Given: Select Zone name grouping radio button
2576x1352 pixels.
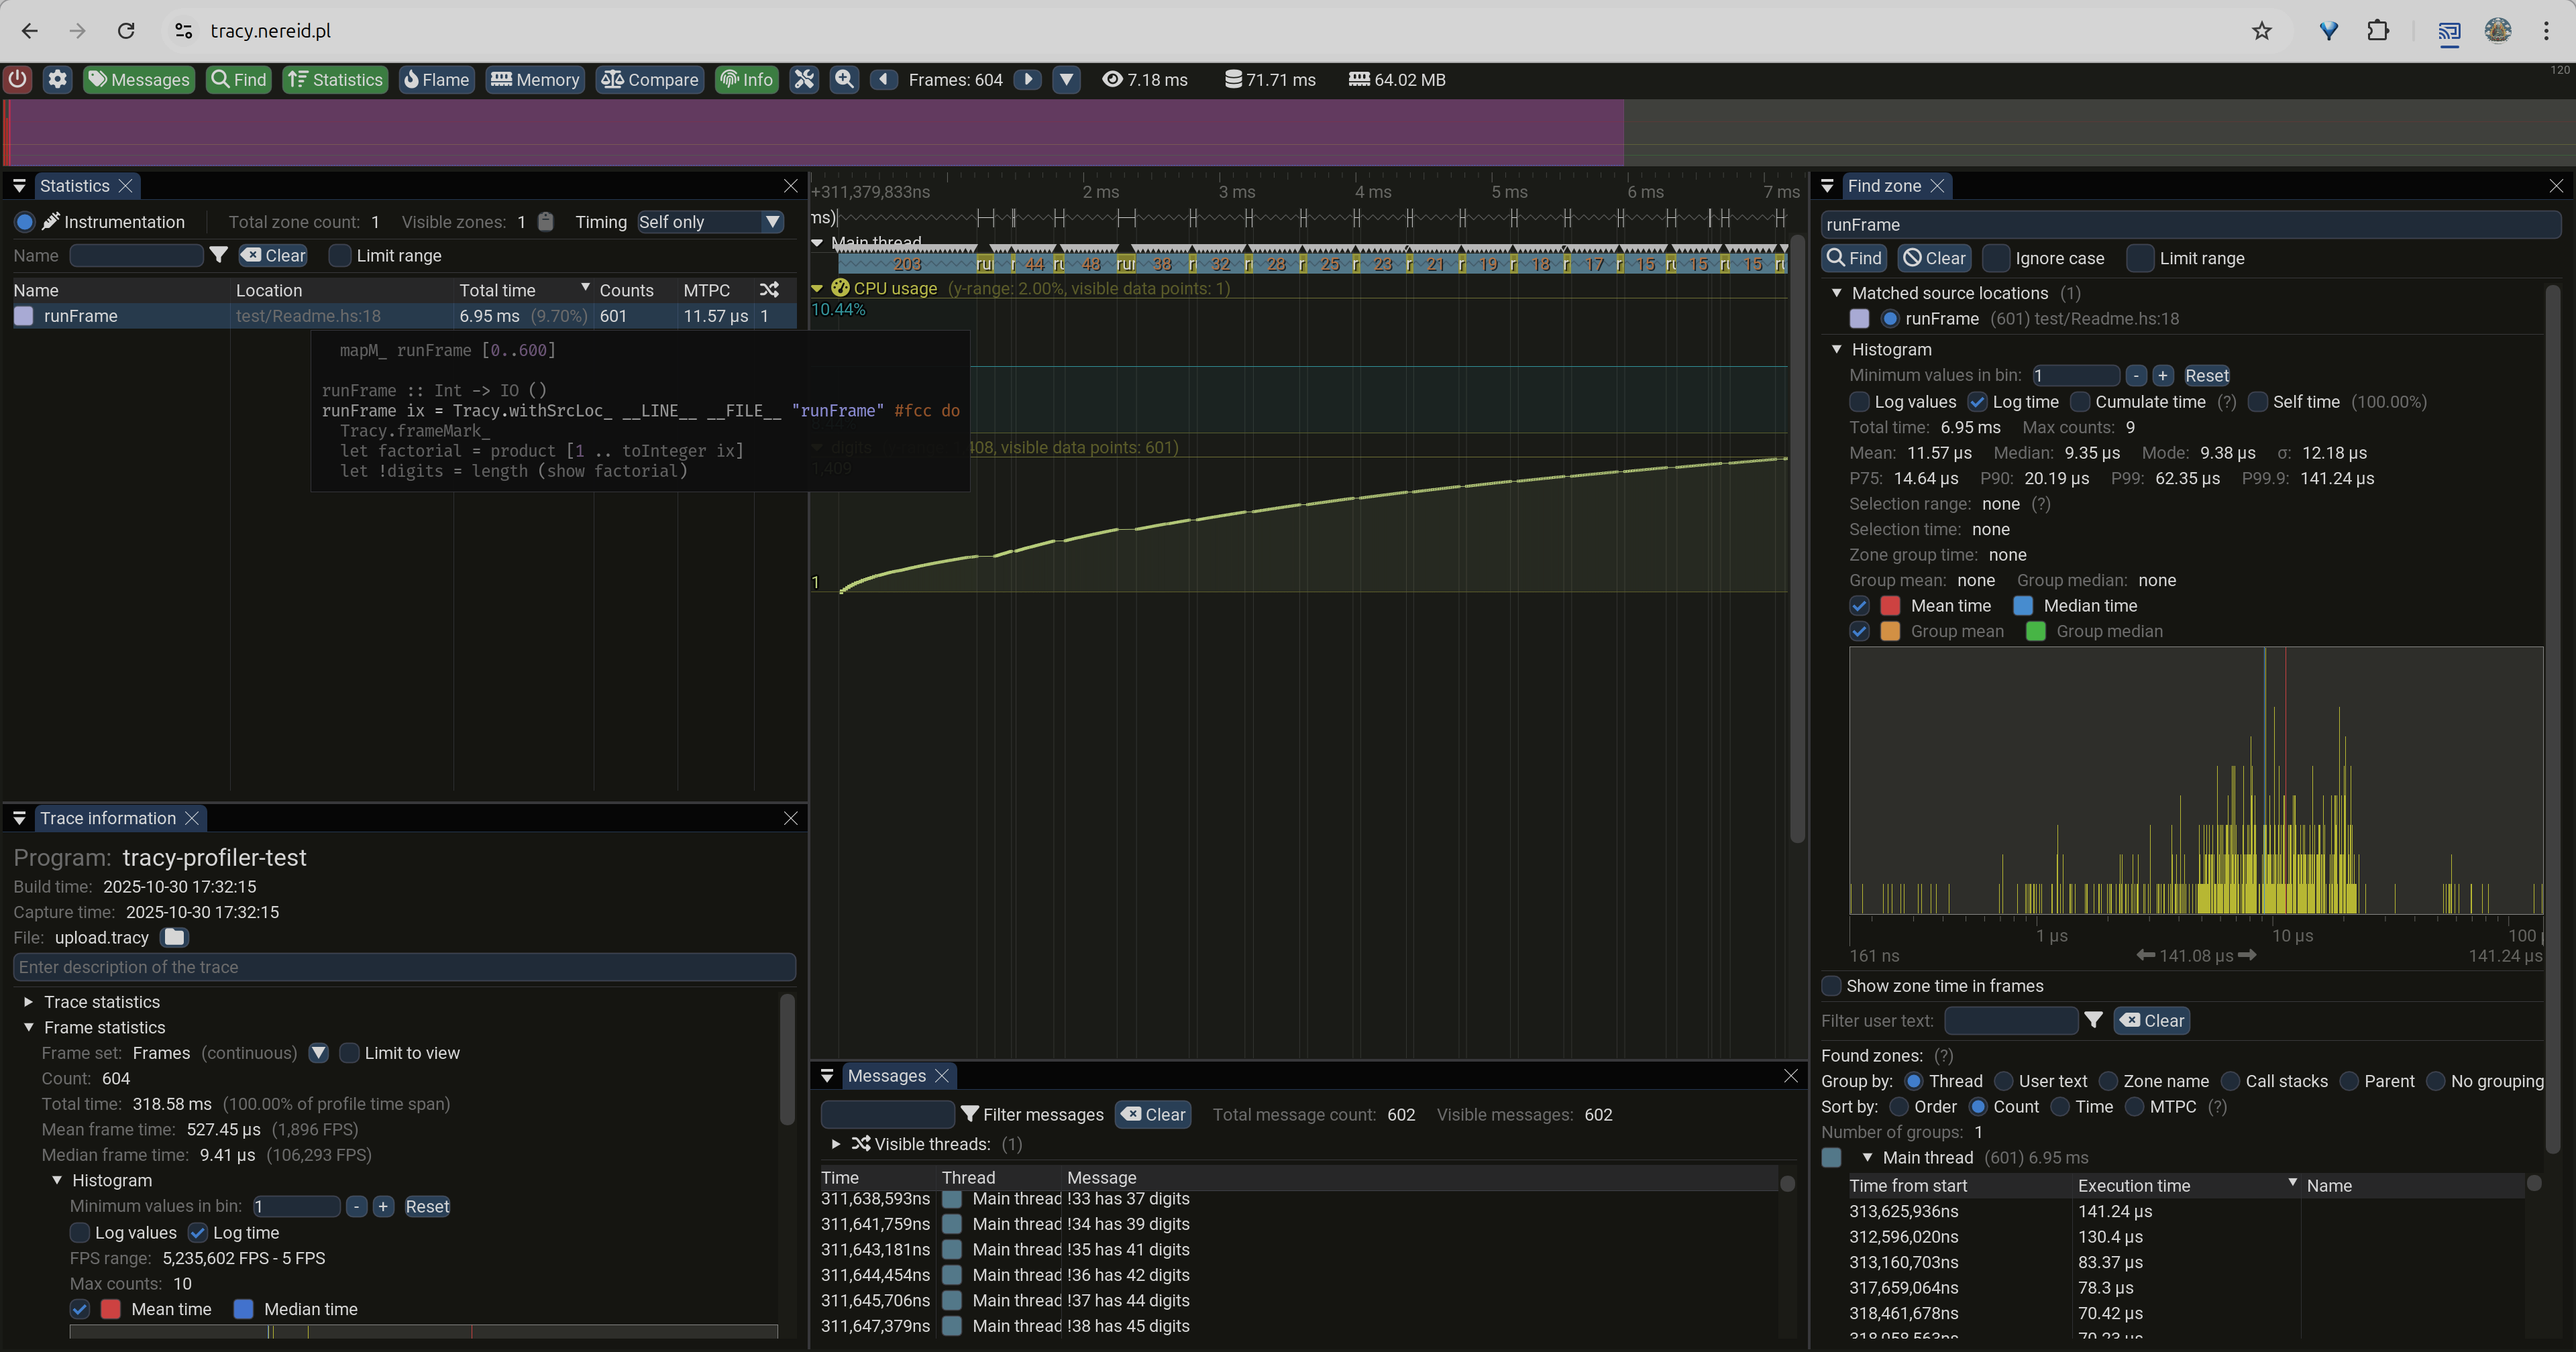Looking at the screenshot, I should point(2109,1081).
